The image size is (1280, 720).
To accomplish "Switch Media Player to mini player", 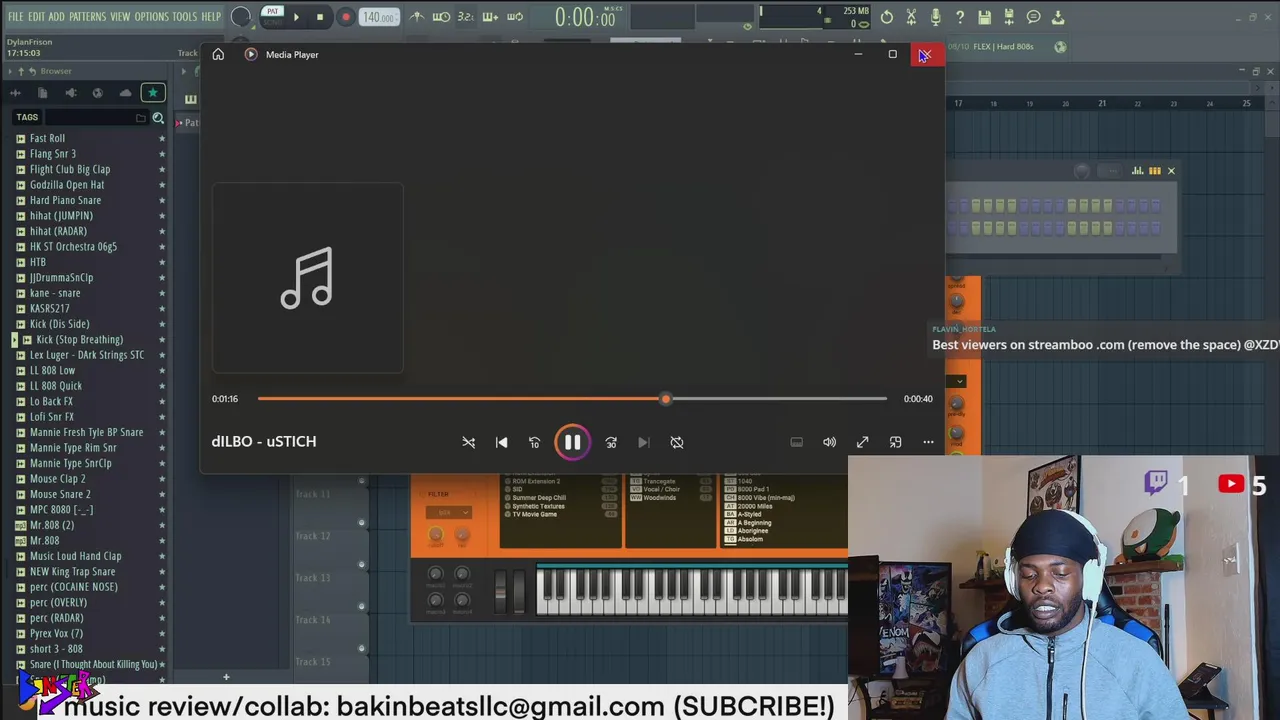I will (x=895, y=442).
